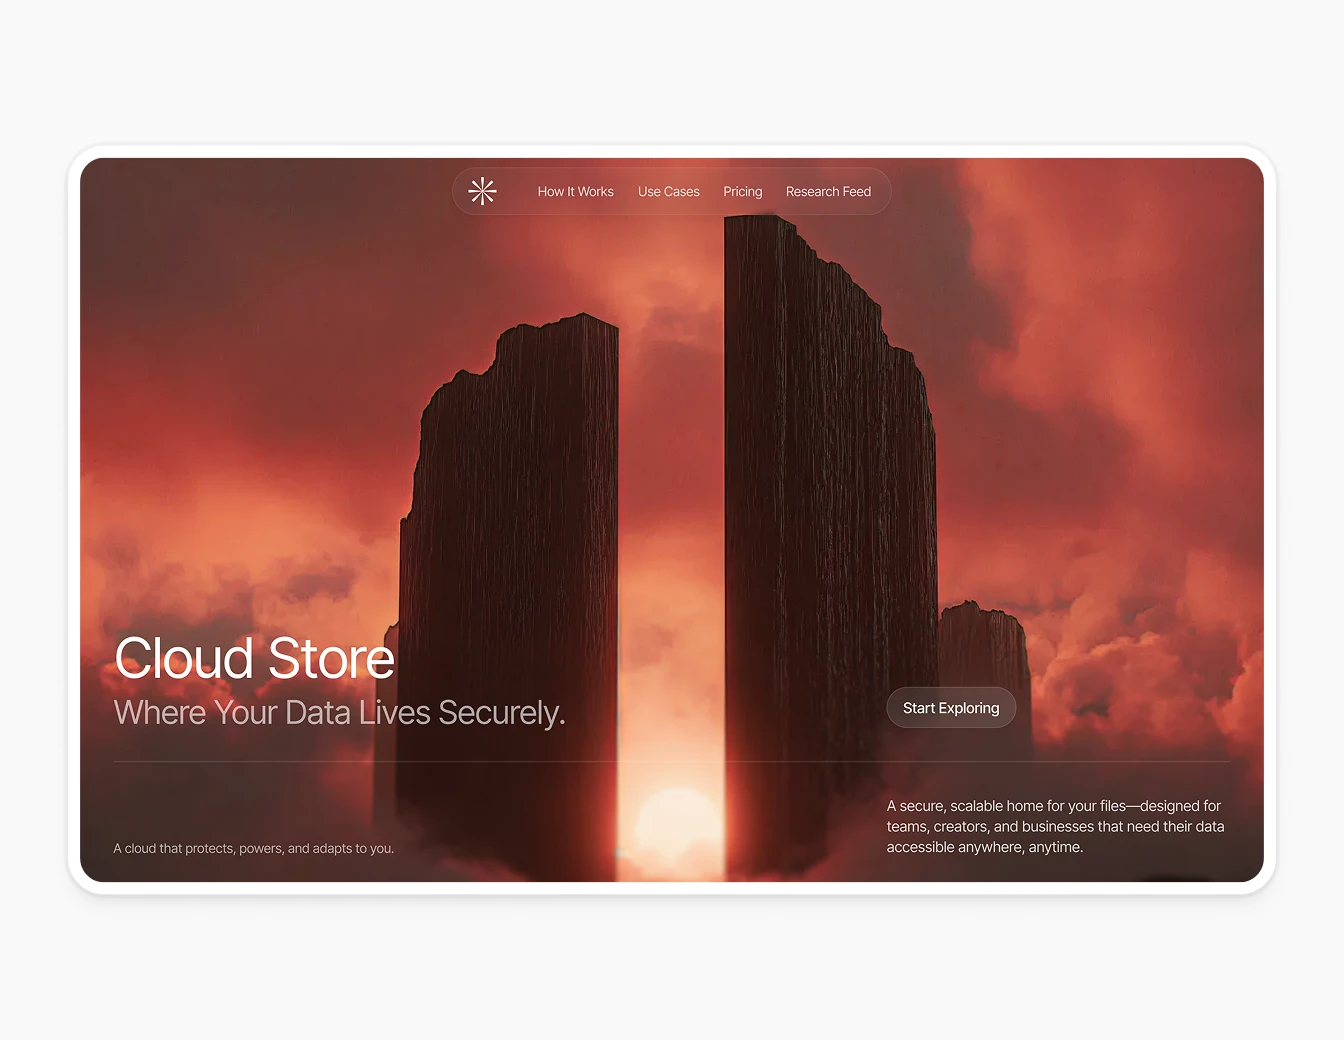The height and width of the screenshot is (1040, 1344).
Task: Click the Research Feed nav link
Action: (x=828, y=191)
